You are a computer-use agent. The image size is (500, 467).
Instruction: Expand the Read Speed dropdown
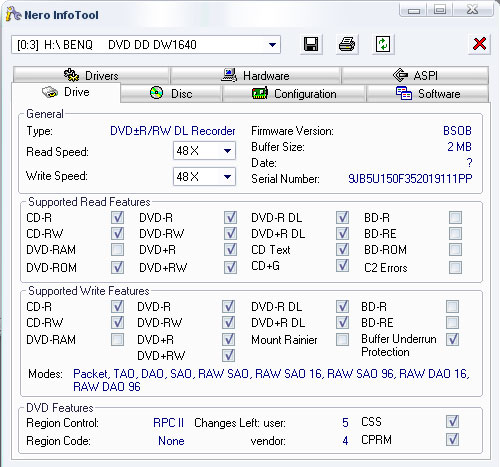pyautogui.click(x=228, y=151)
